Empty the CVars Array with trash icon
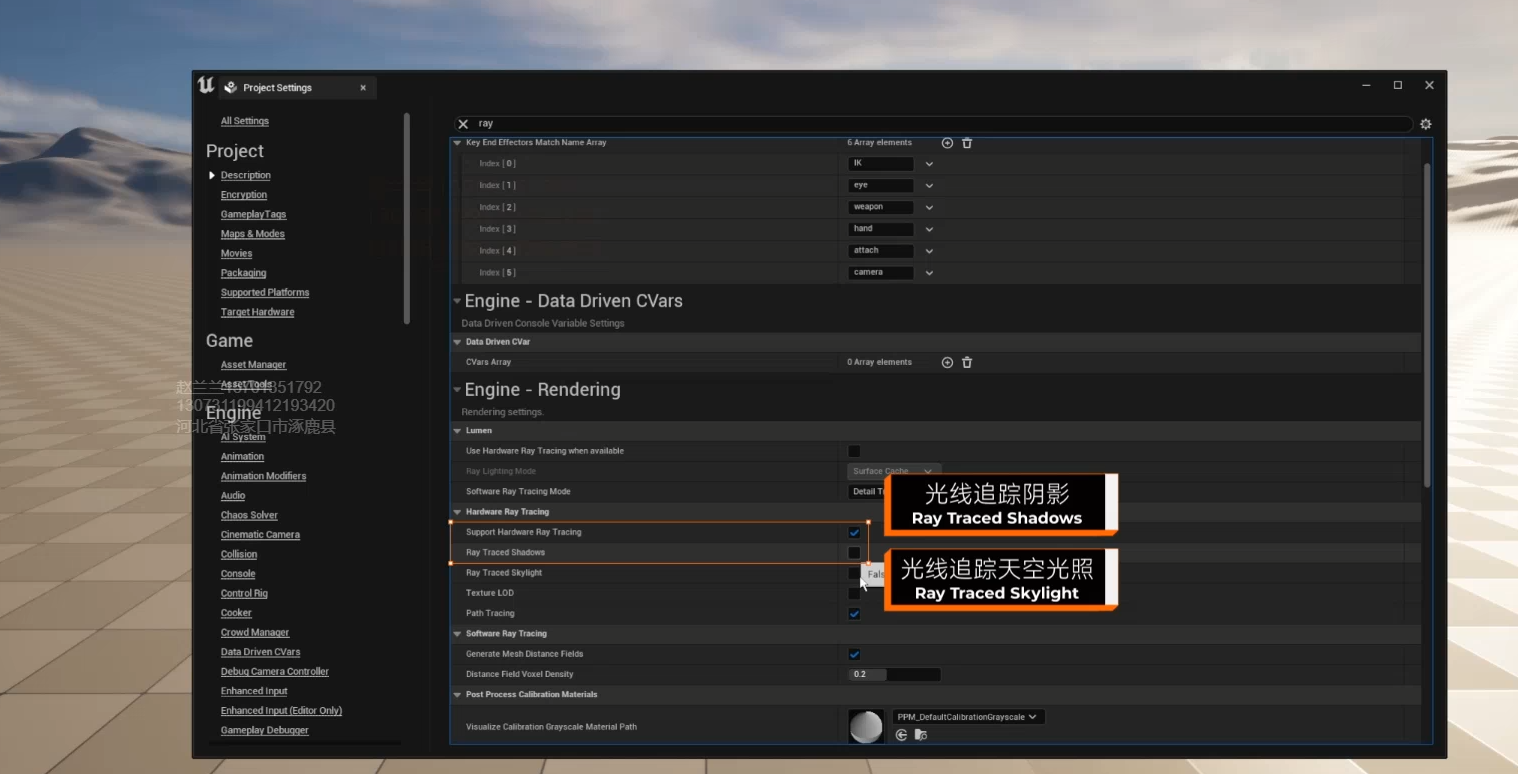Image resolution: width=1518 pixels, height=774 pixels. point(967,362)
